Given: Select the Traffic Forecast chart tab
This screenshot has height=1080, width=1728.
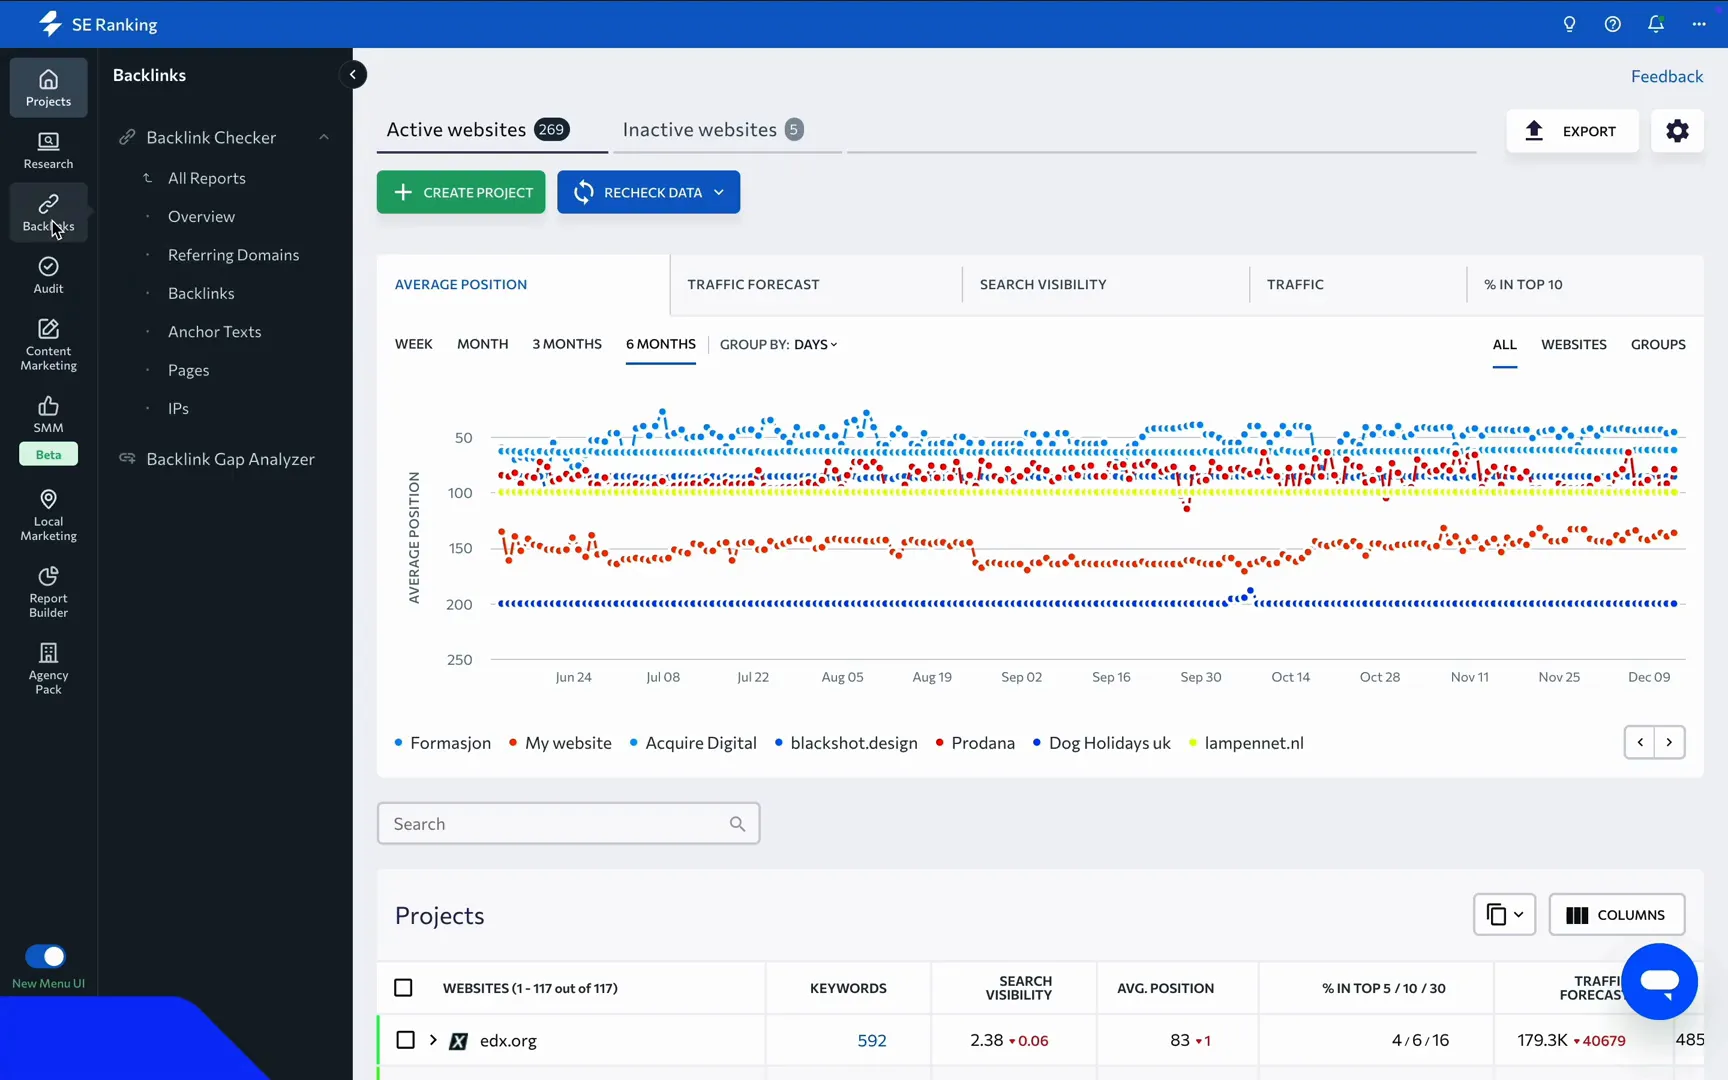Looking at the screenshot, I should (753, 285).
